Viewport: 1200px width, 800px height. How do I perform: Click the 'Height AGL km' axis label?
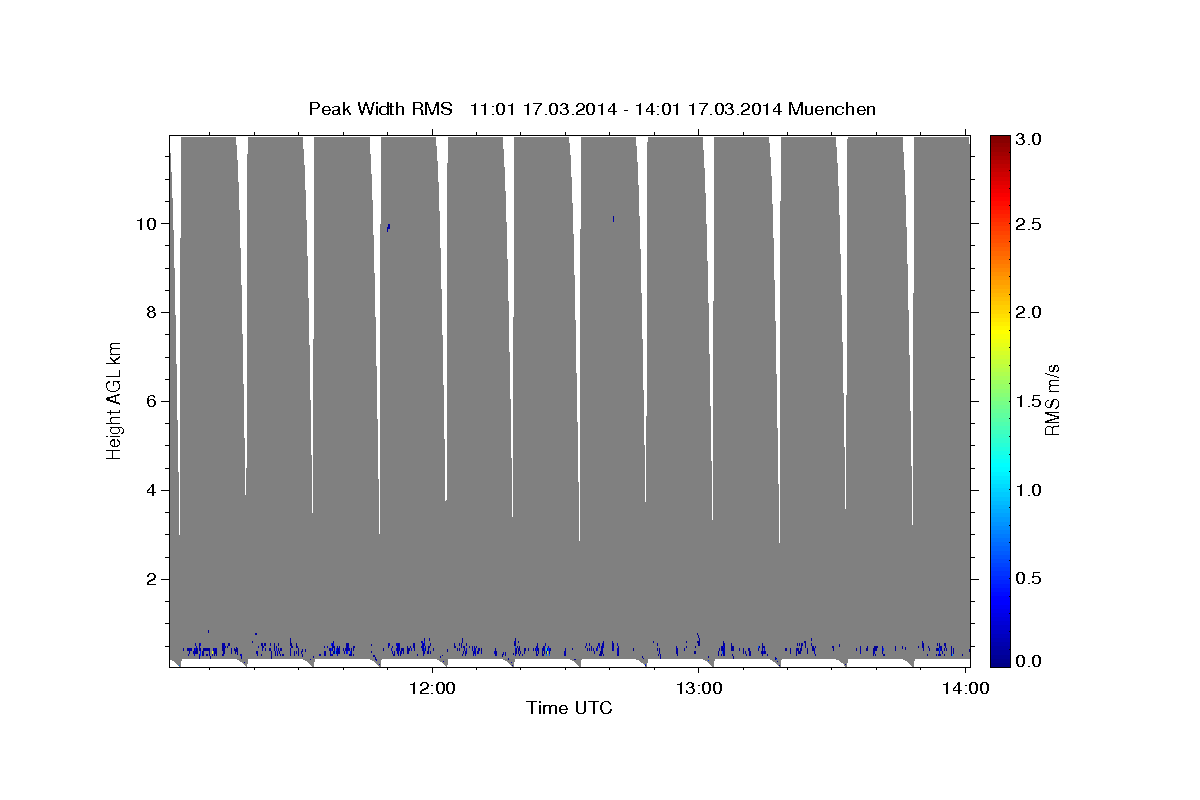tap(114, 401)
